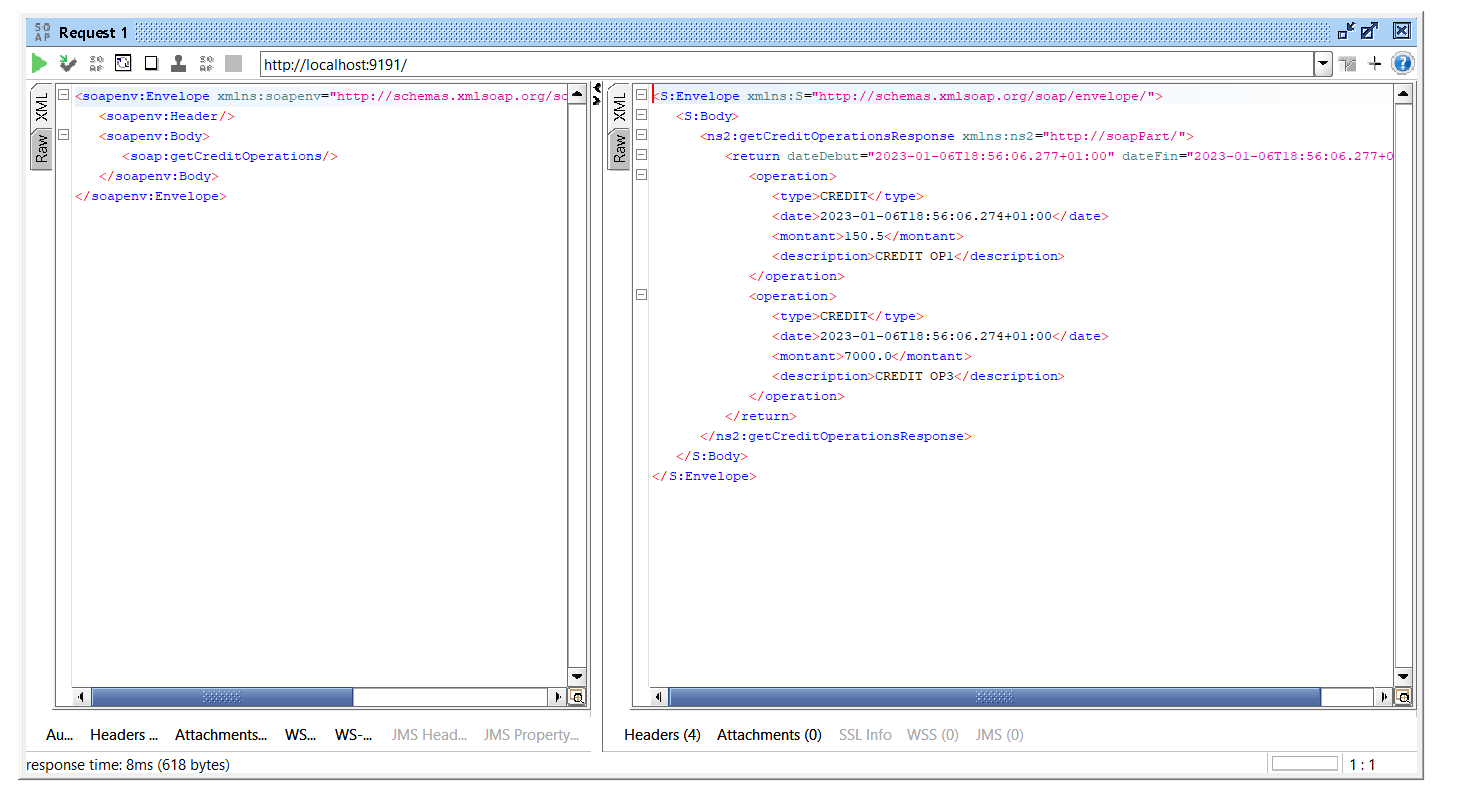The height and width of the screenshot is (802, 1471).
Task: Switch the request editor to Raw tab
Action: pos(41,150)
